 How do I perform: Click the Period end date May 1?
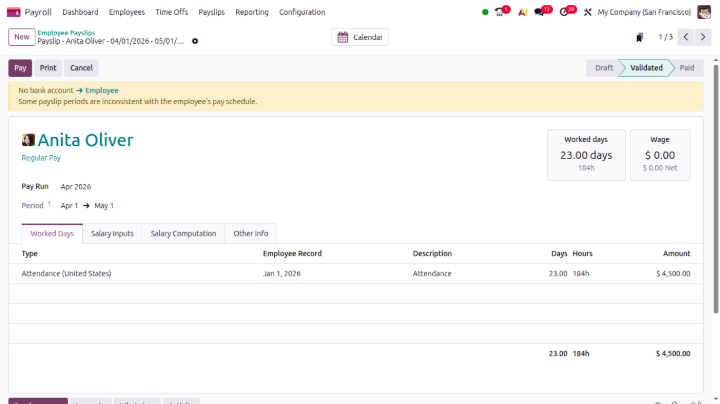pos(104,206)
